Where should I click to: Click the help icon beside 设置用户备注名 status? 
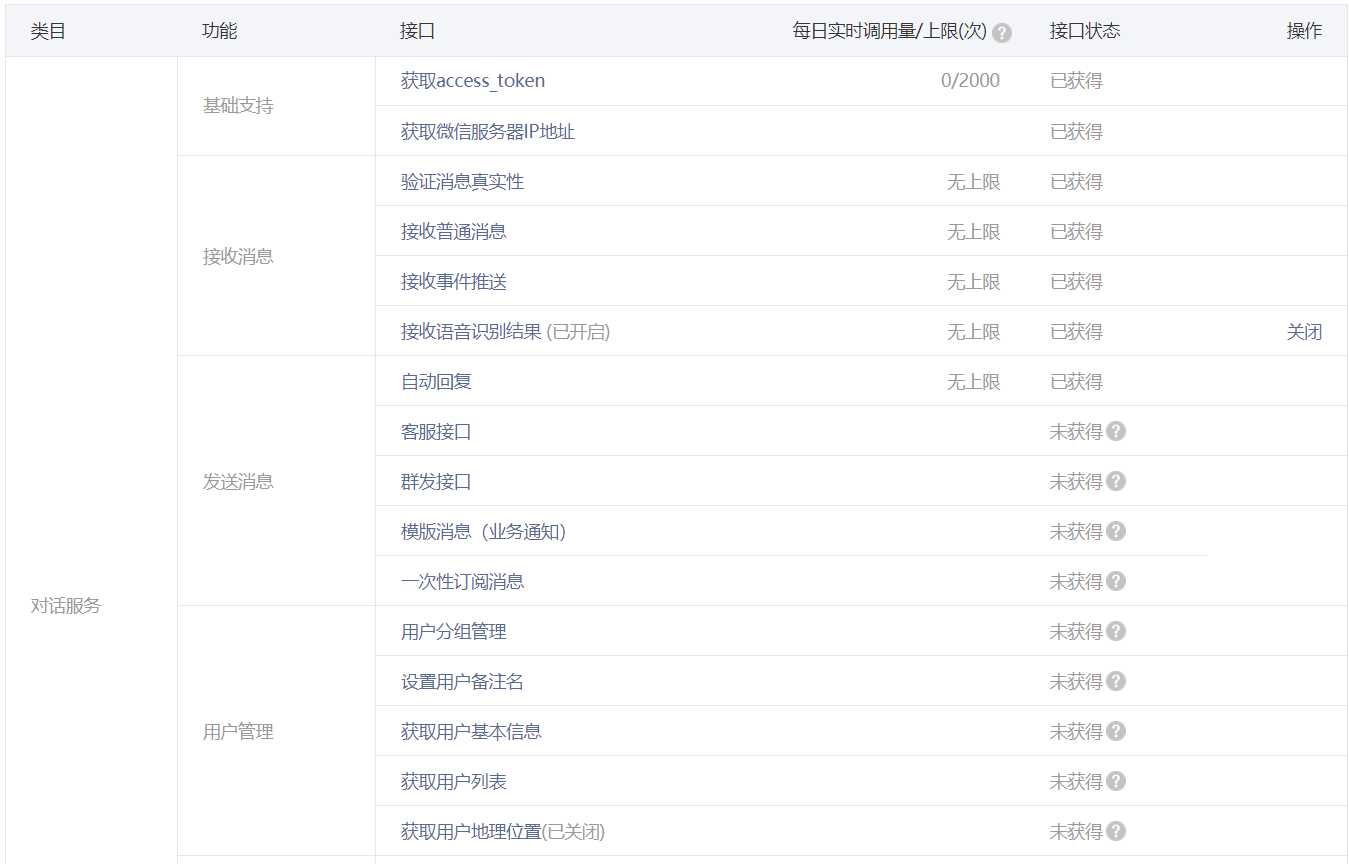coord(1117,681)
